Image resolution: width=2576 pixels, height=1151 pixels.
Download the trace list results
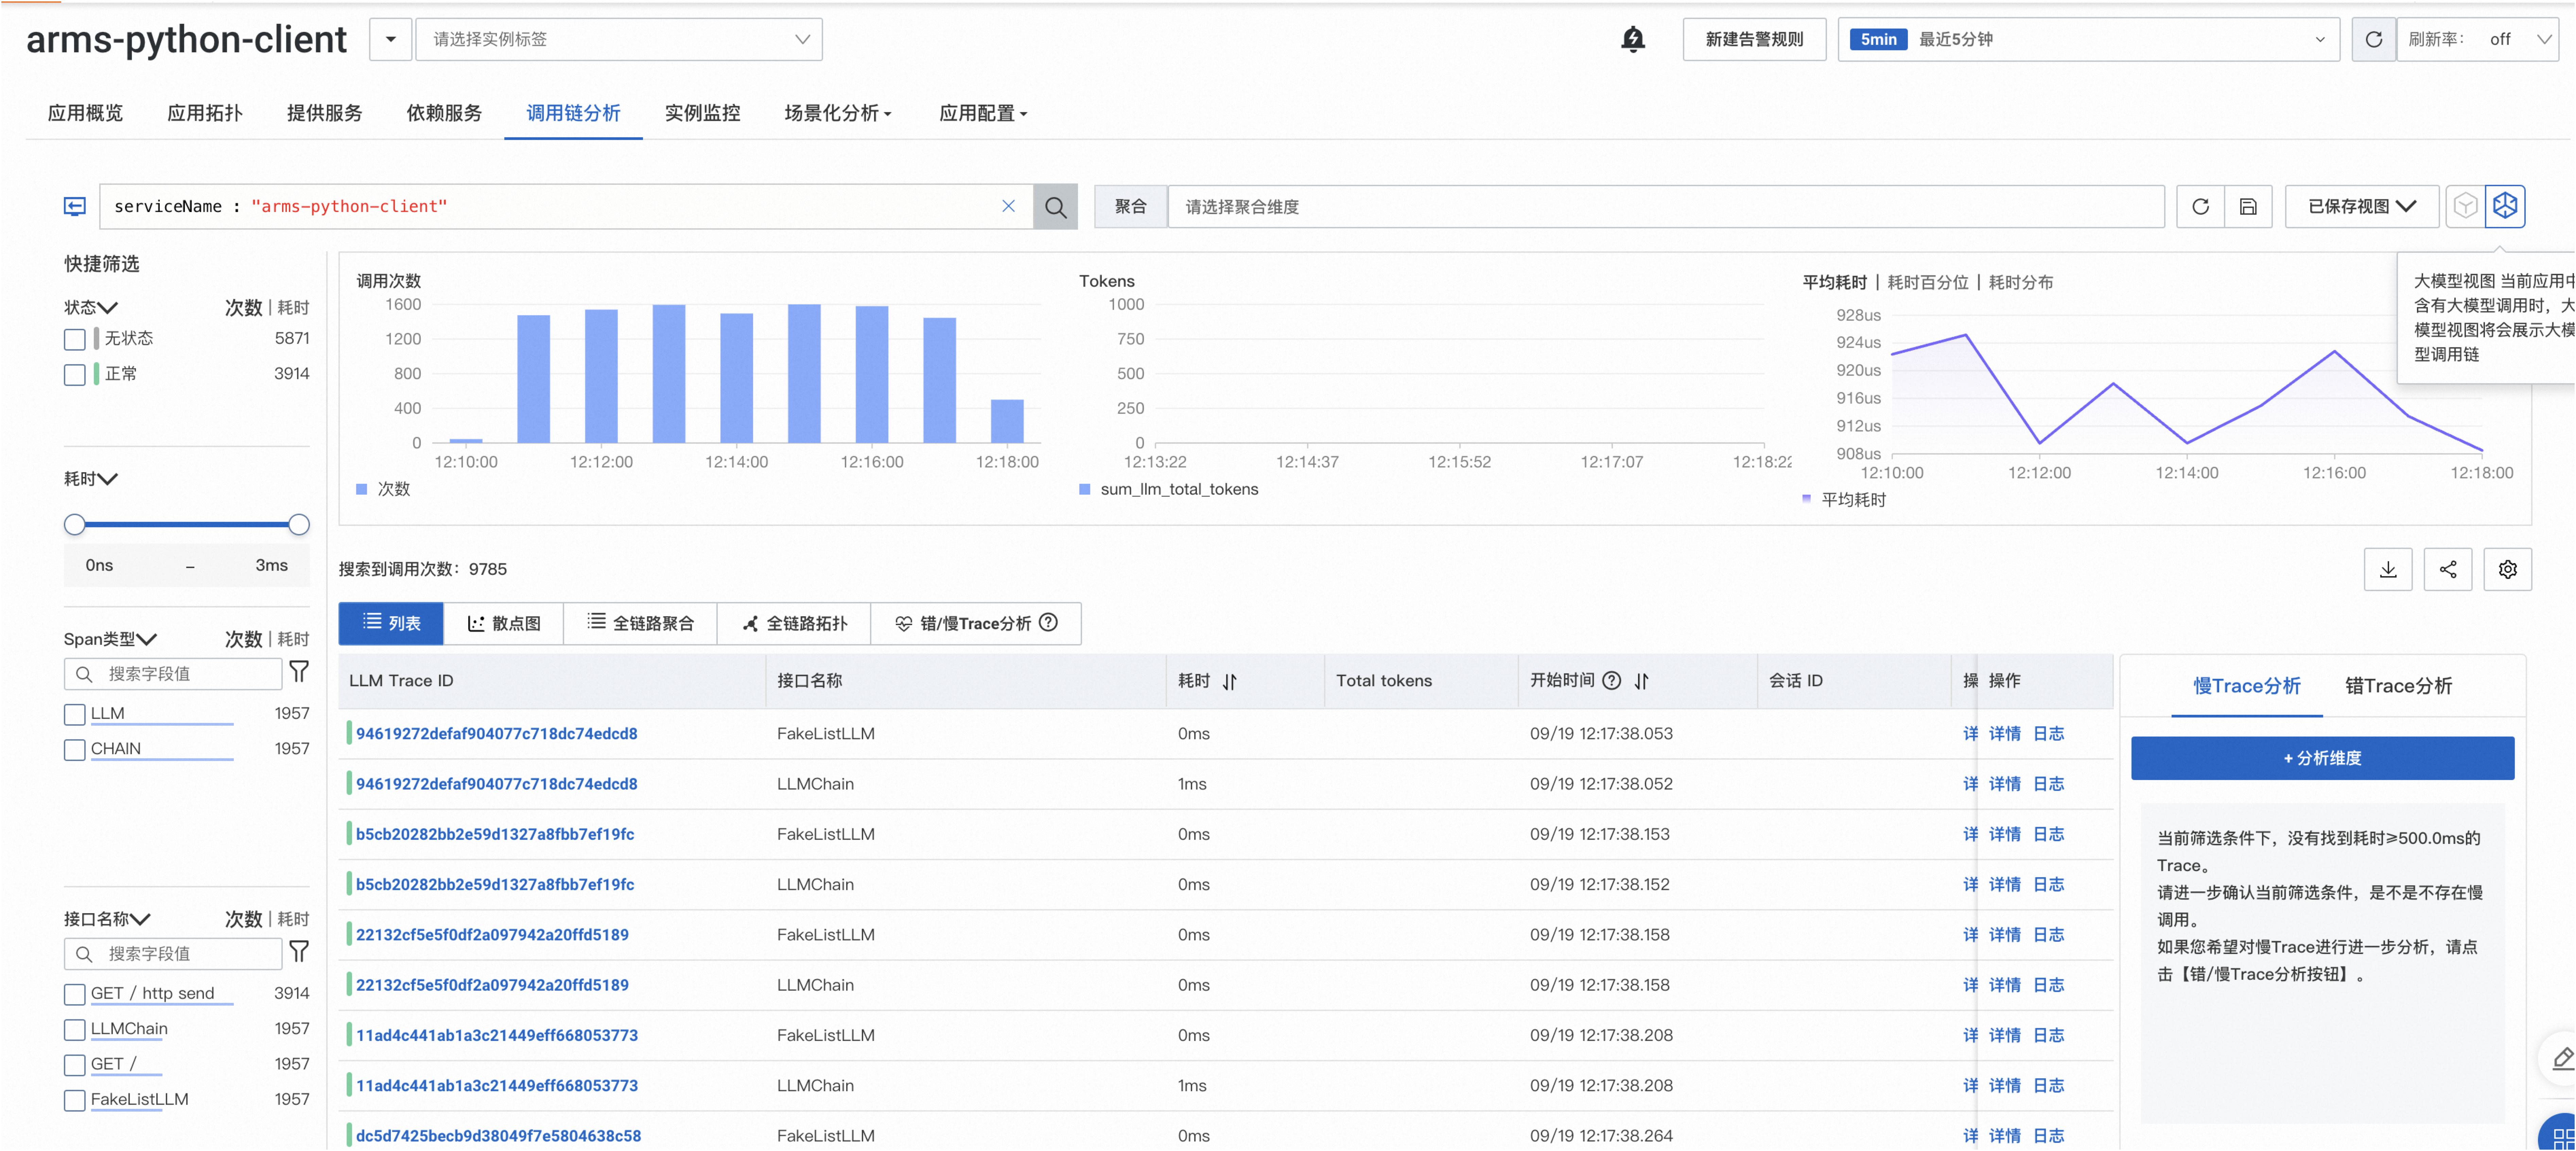click(x=2388, y=569)
